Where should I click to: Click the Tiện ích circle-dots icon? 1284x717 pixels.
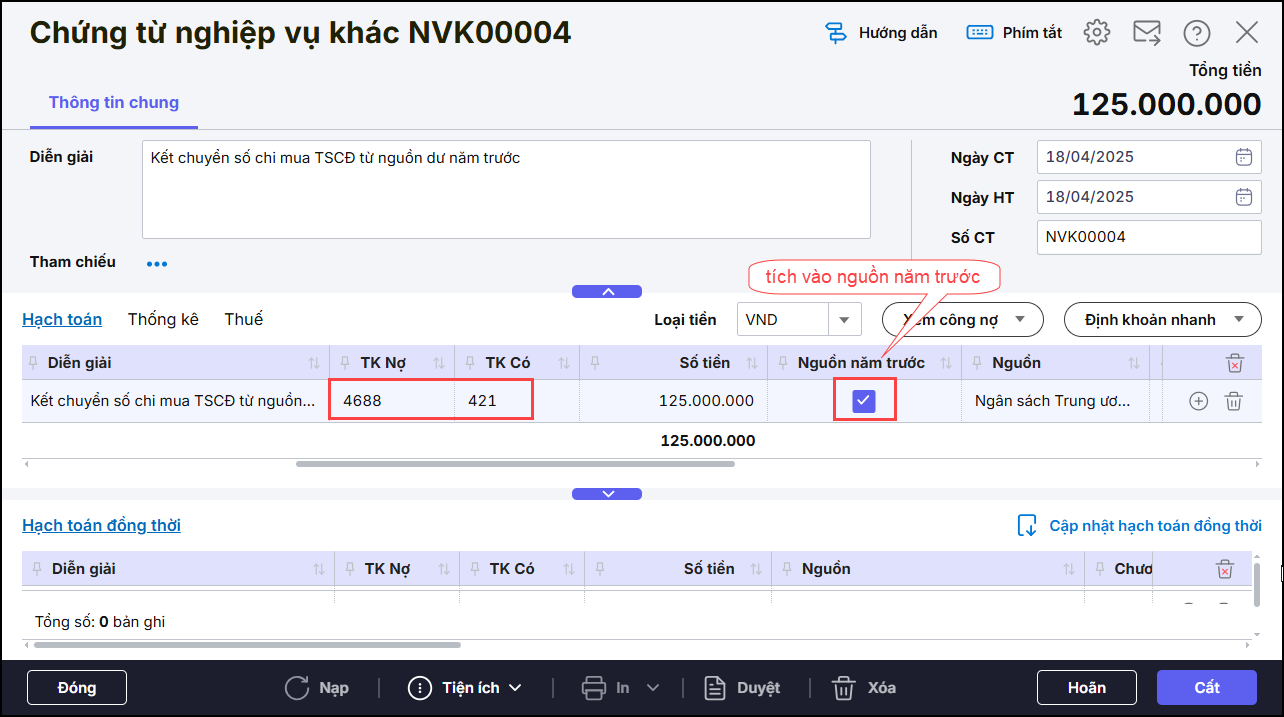click(x=420, y=688)
